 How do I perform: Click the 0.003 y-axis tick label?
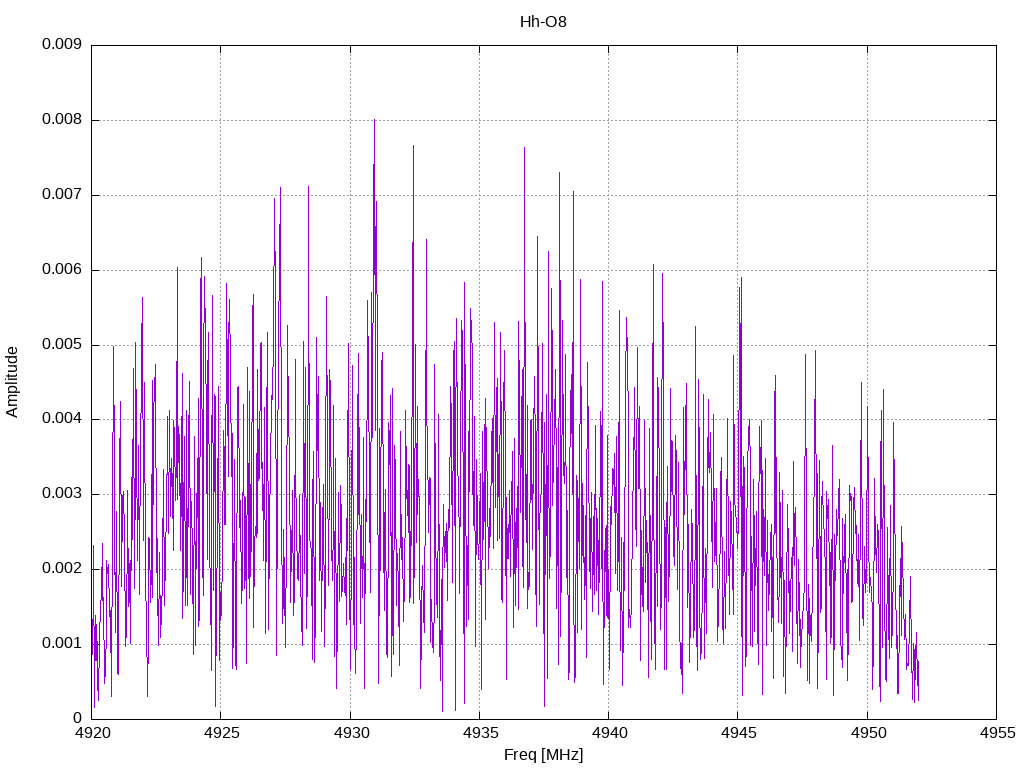click(62, 493)
